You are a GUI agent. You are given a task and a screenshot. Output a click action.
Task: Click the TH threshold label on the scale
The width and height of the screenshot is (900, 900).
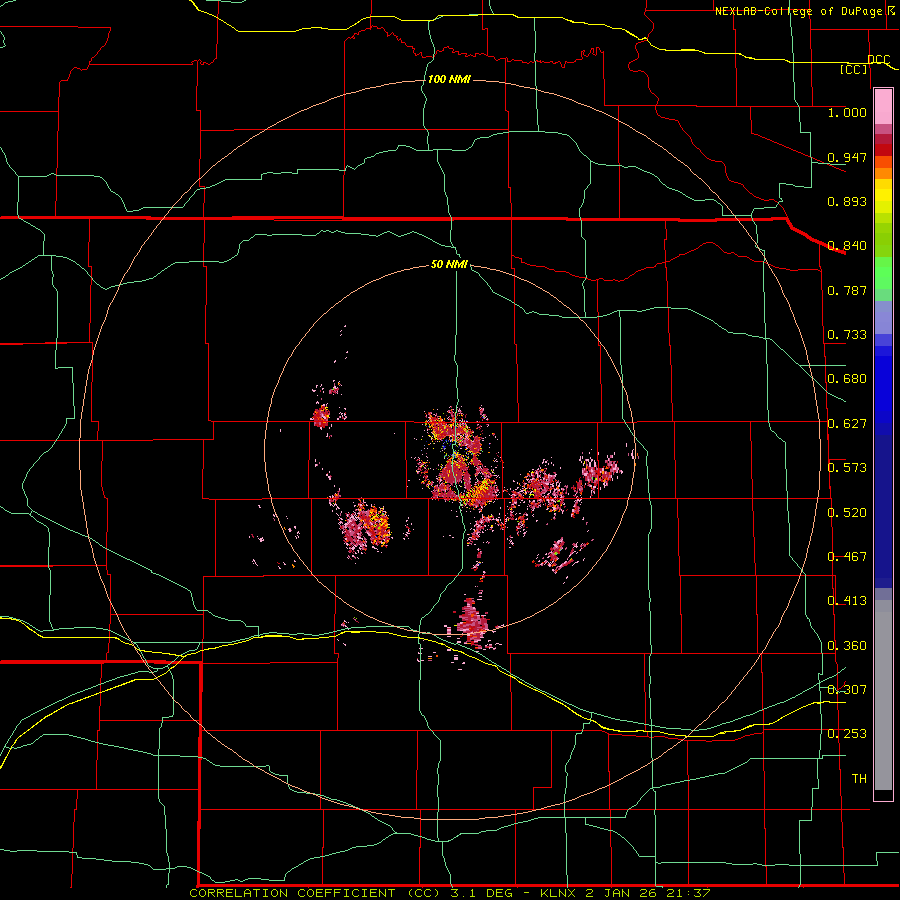point(859,778)
